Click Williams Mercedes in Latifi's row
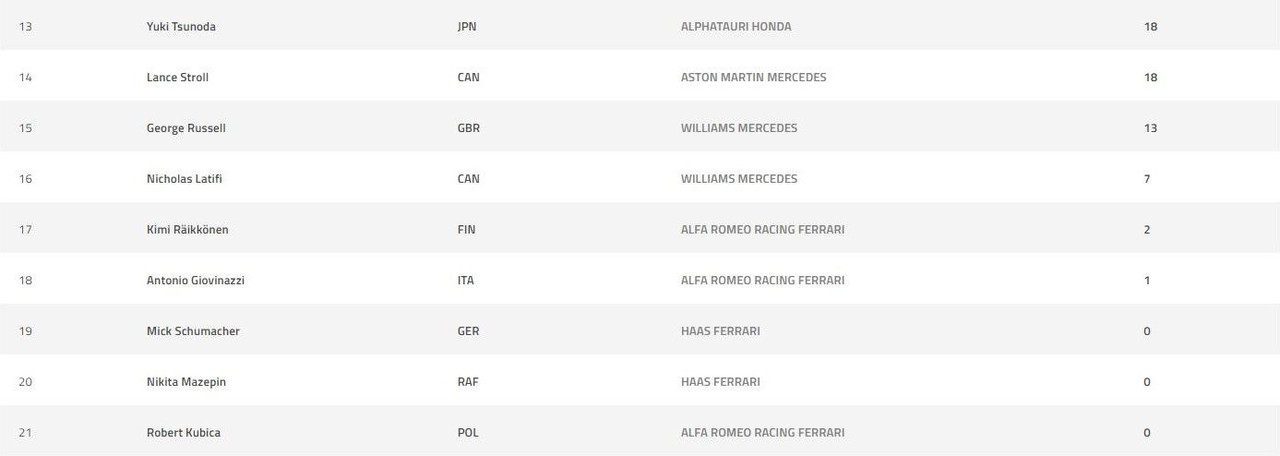Viewport: 1280px width, 456px height. tap(739, 179)
